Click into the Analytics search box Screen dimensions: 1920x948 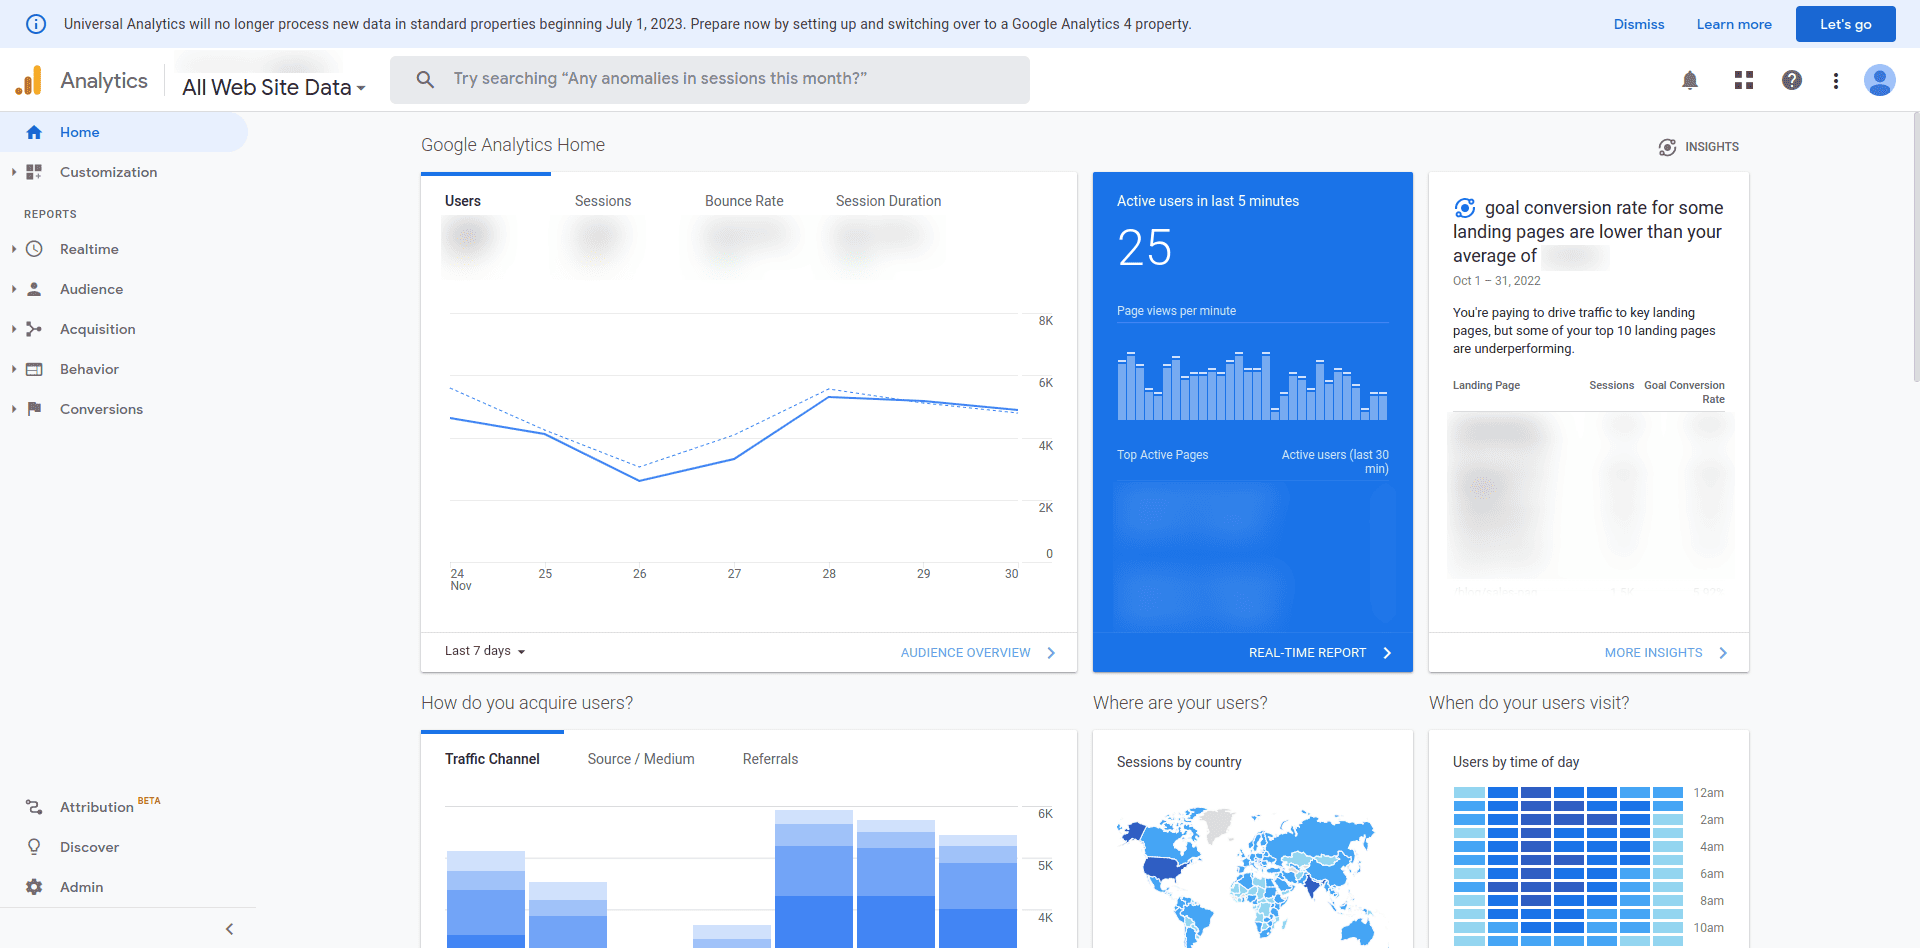pyautogui.click(x=710, y=79)
